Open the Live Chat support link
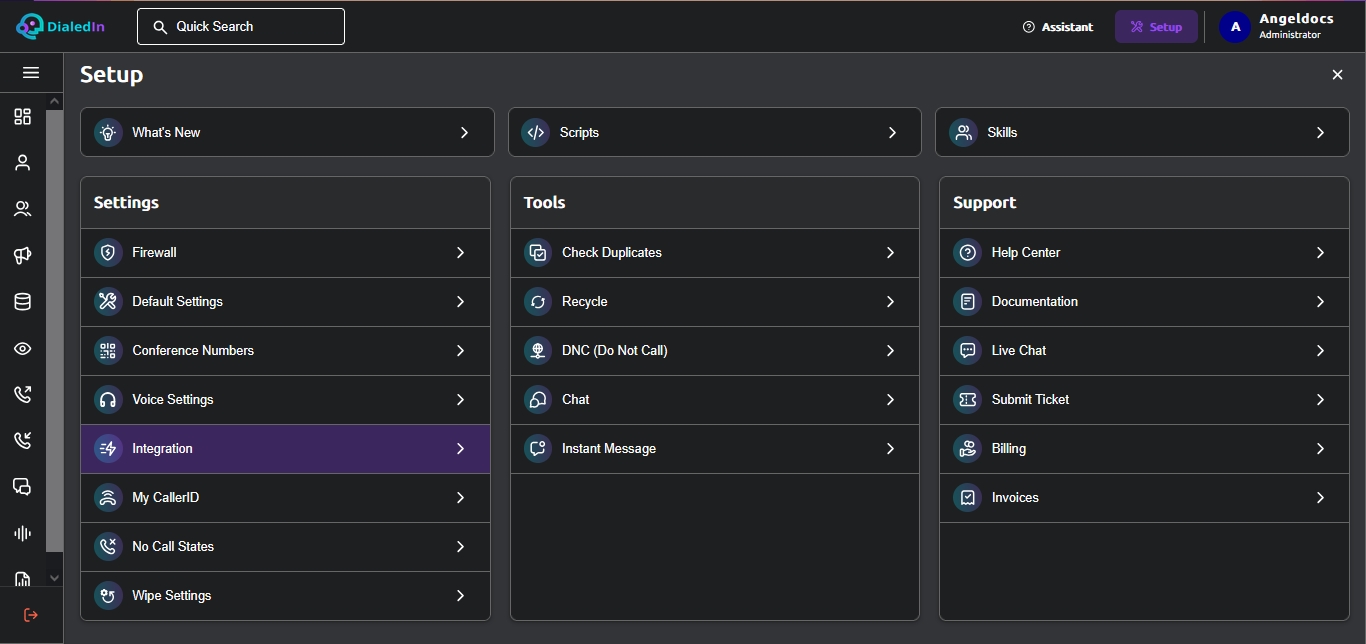This screenshot has height=644, width=1366. (x=1144, y=351)
